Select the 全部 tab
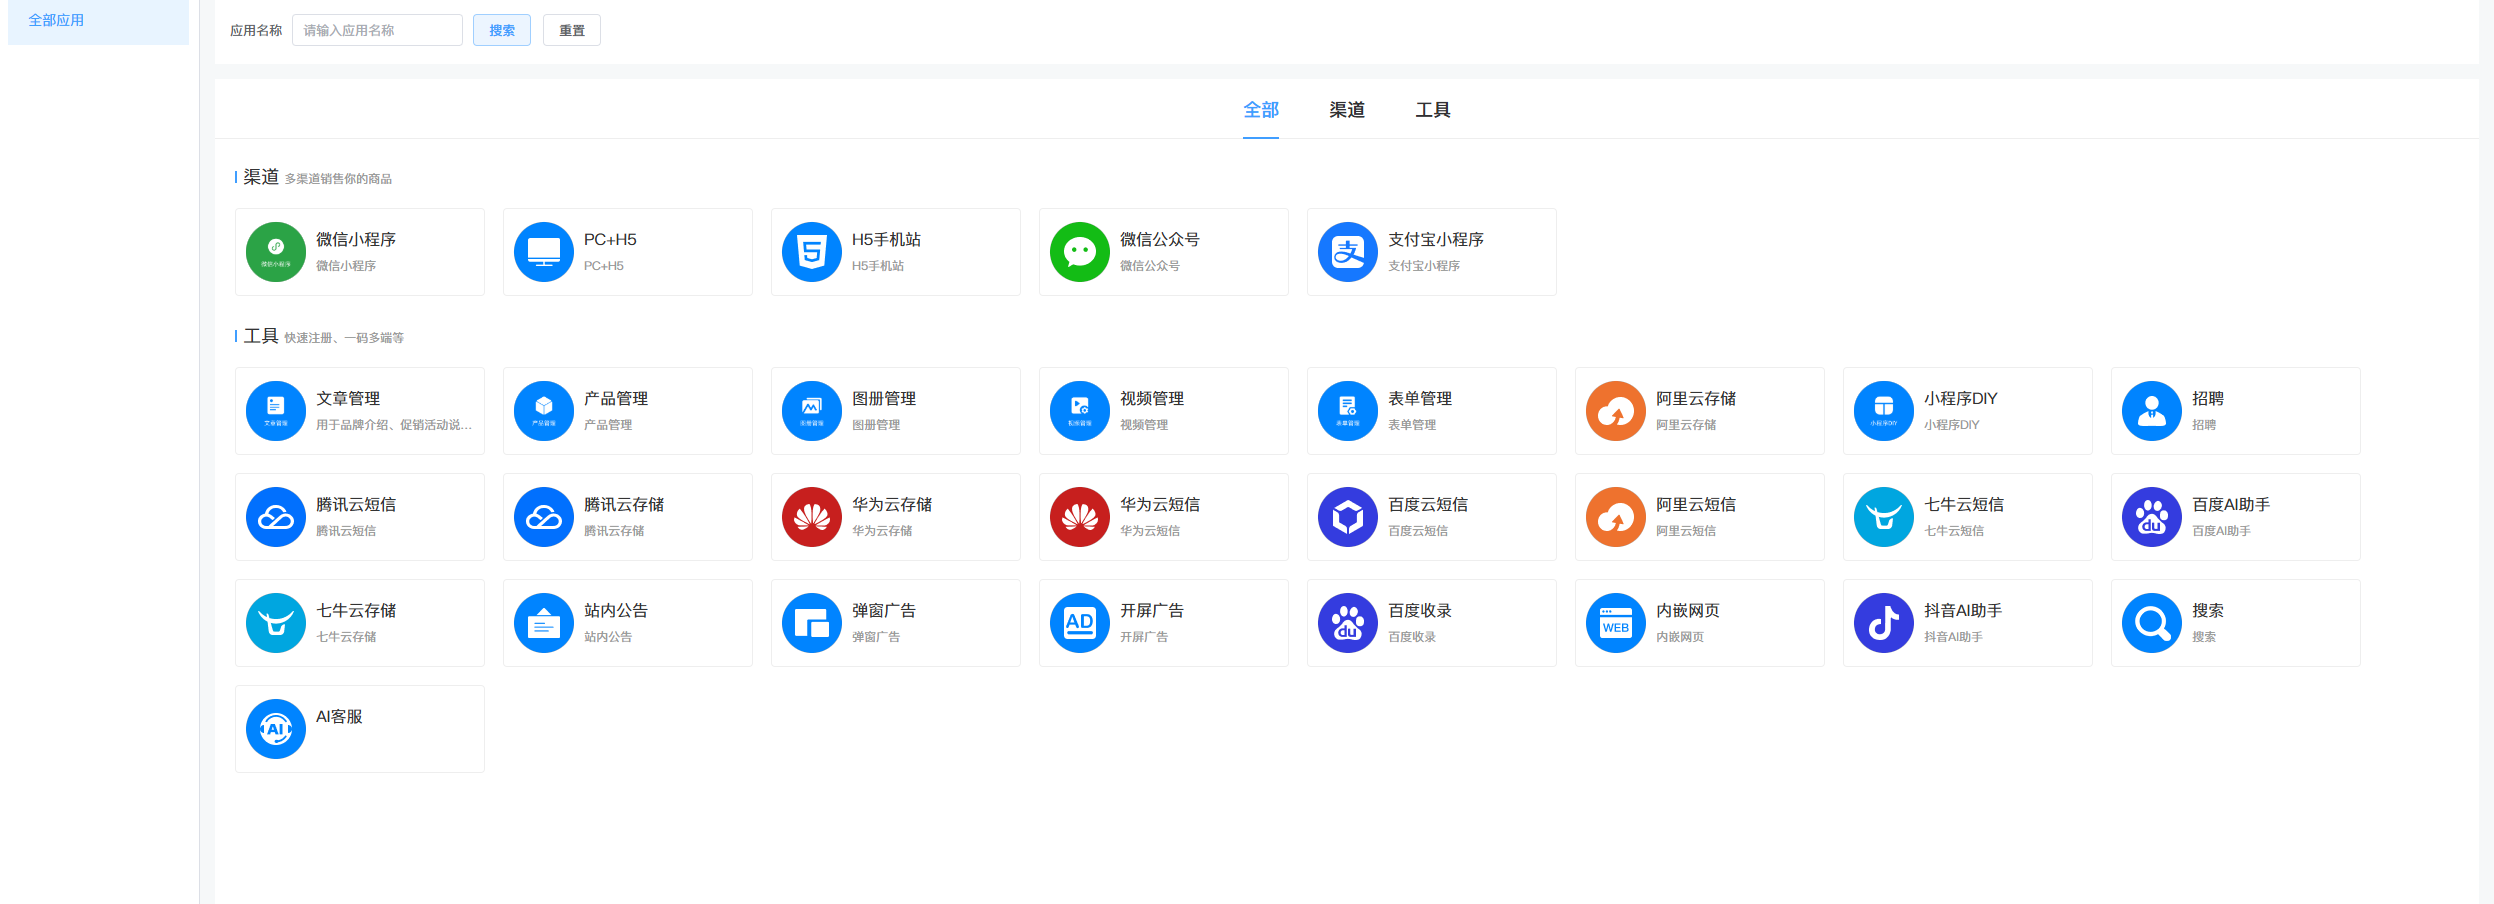Image resolution: width=2494 pixels, height=904 pixels. tap(1261, 110)
